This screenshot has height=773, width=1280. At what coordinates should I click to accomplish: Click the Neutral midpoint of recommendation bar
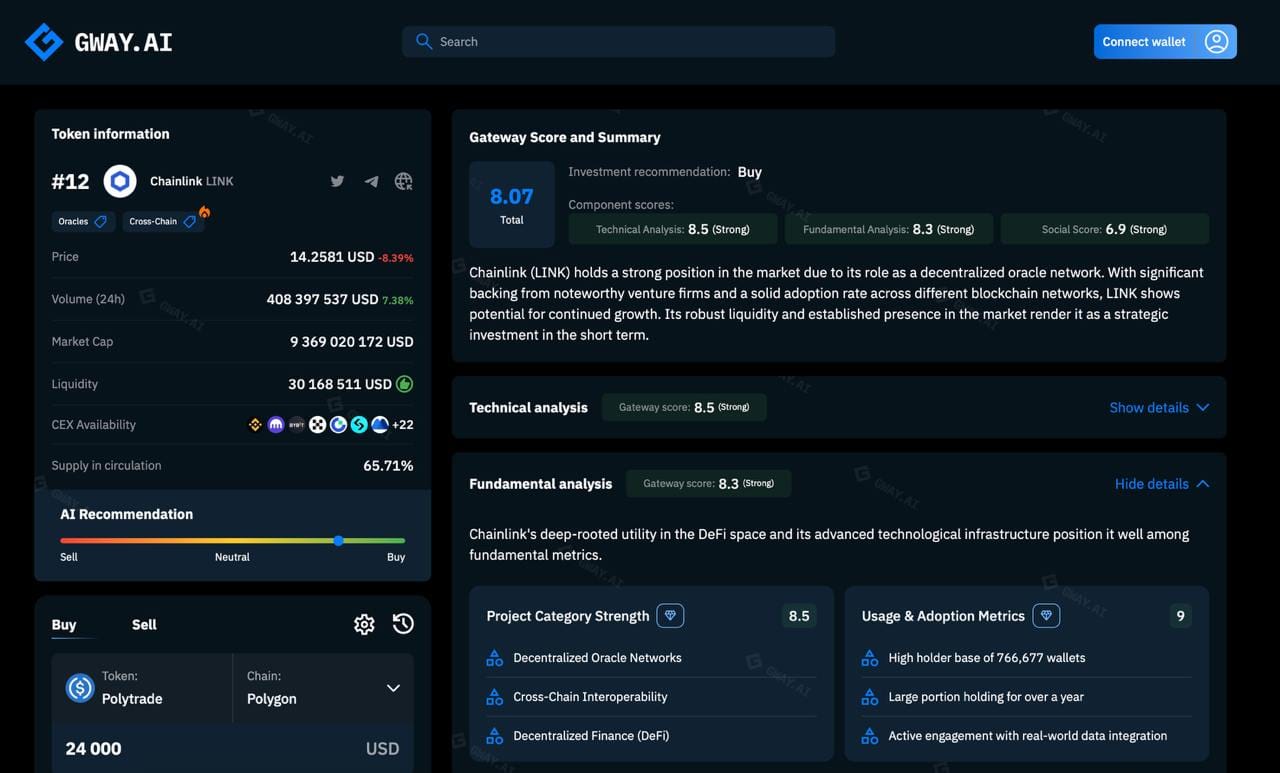232,557
